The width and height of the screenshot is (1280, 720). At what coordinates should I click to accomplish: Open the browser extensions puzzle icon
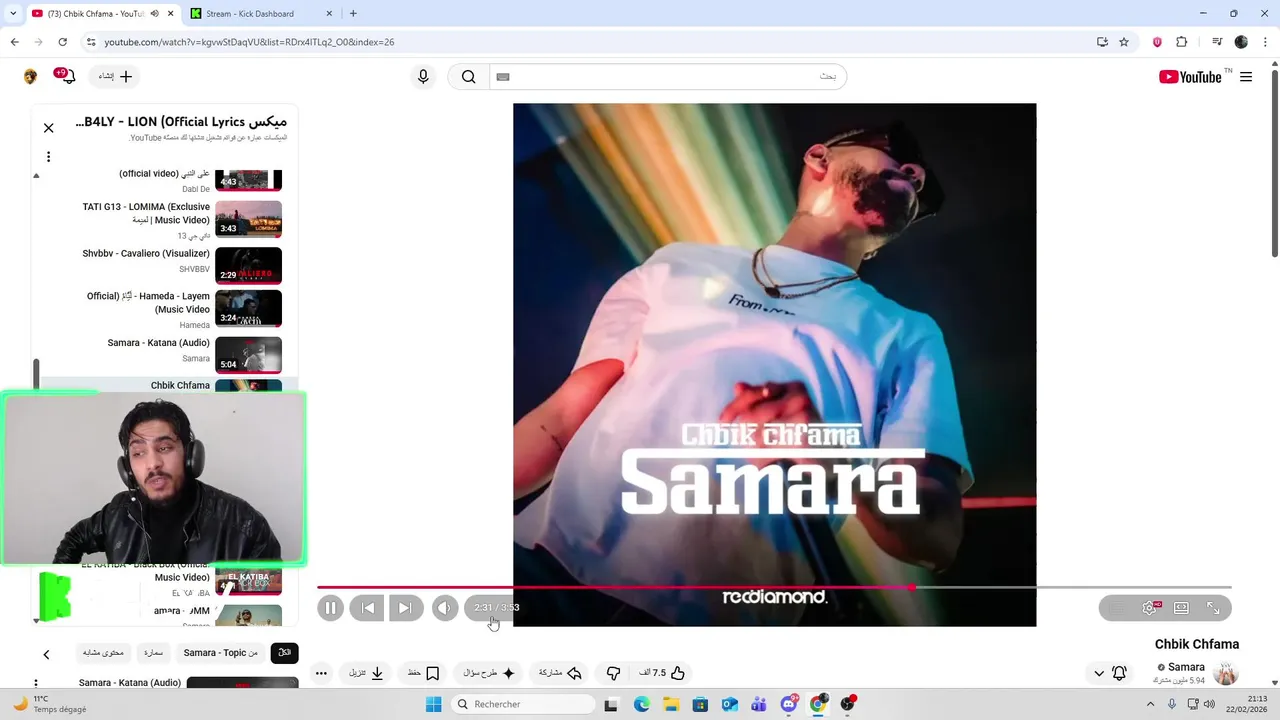pos(1182,42)
